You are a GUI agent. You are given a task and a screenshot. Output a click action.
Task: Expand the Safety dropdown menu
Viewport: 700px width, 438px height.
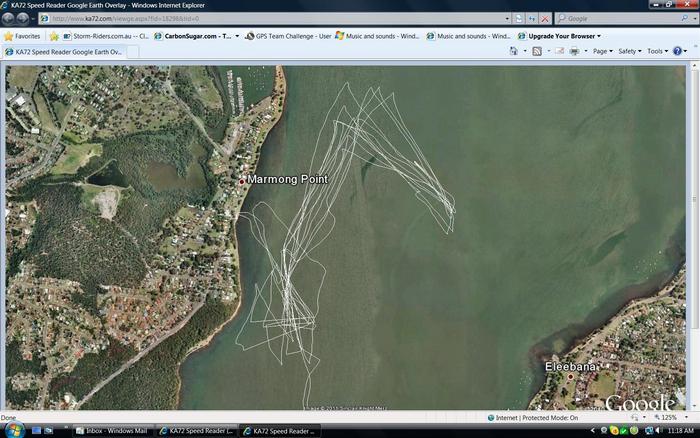click(x=629, y=51)
